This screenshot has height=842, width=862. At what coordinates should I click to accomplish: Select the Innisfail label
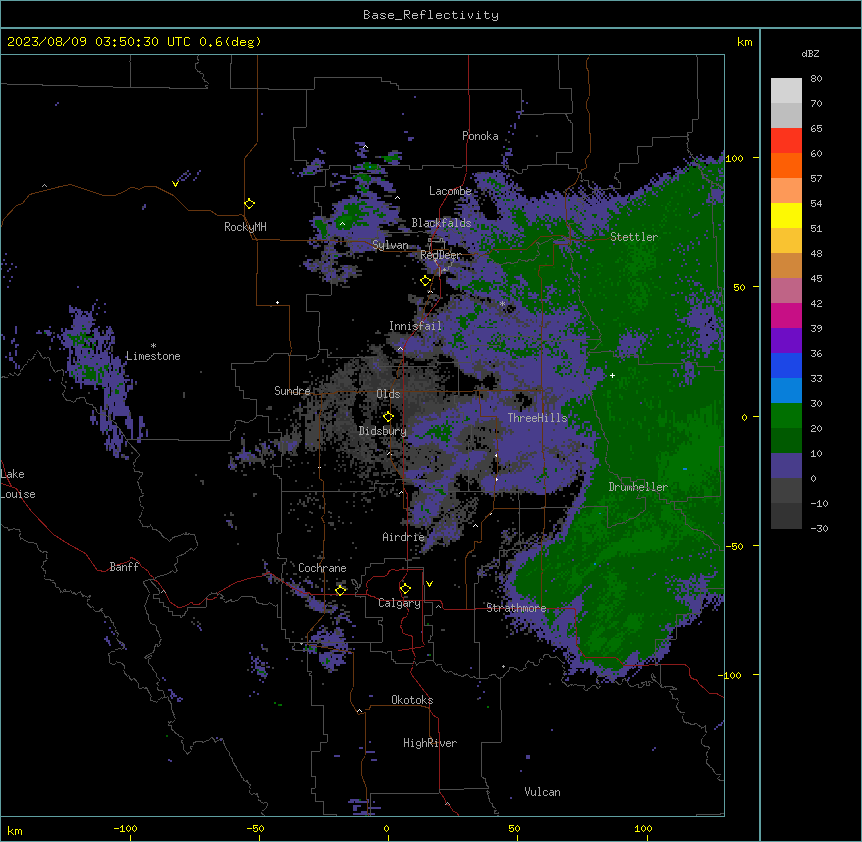415,326
